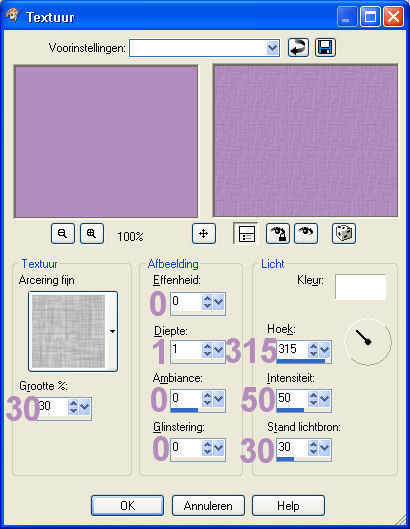Screen dimensions: 410x529
Task: Expand the Arcering fijn texture picker arrow
Action: pos(112,332)
